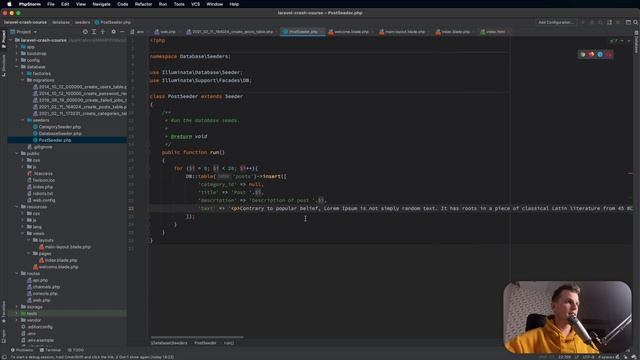Collapse the database folder
640x360 pixels.
tap(17, 67)
